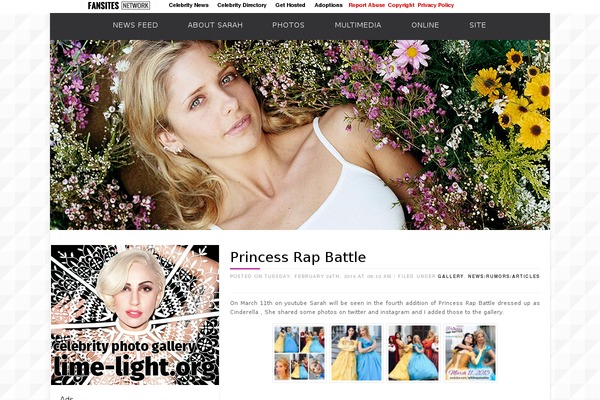Click the News/Rumors/Articles category link
600x400 pixels.
(504, 276)
